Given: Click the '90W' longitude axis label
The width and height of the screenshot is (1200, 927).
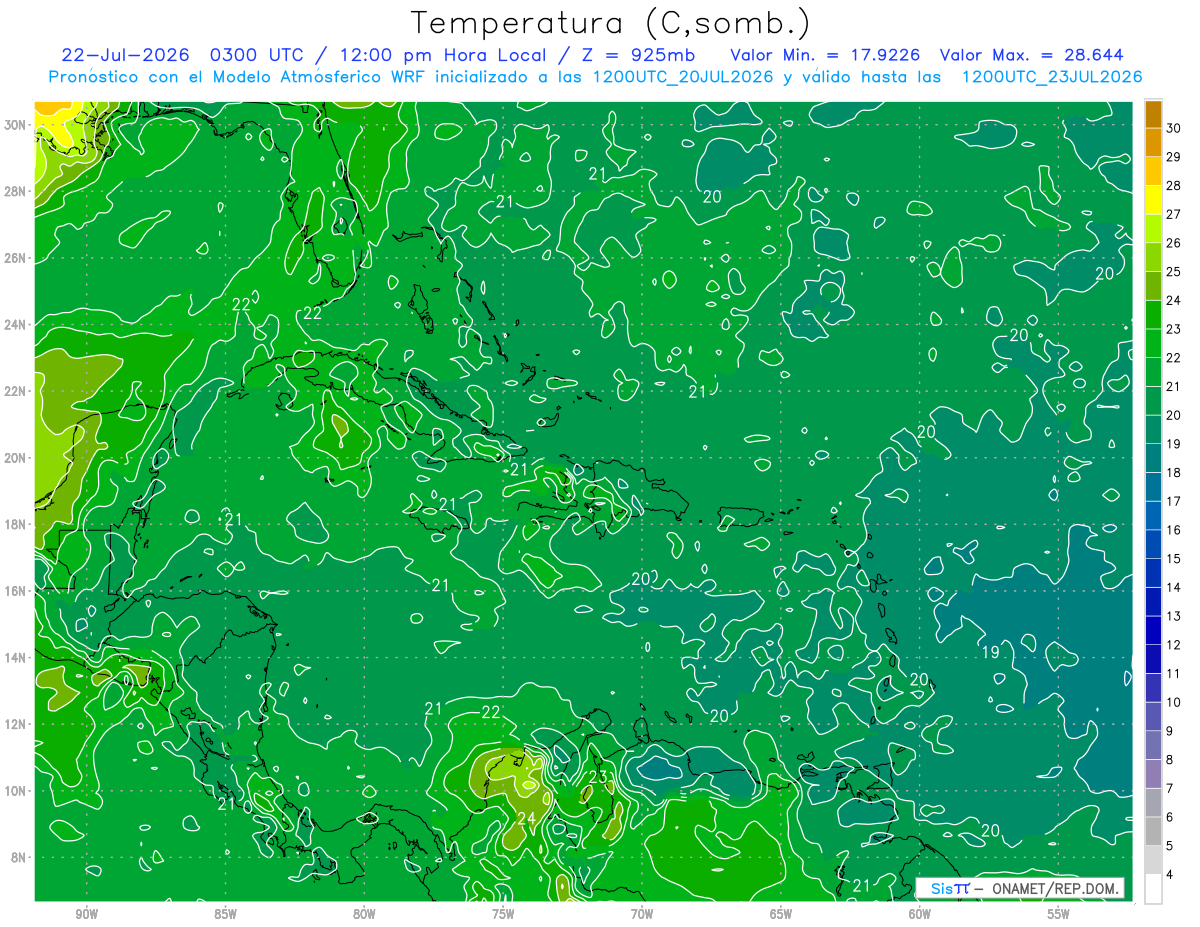Looking at the screenshot, I should point(86,914).
